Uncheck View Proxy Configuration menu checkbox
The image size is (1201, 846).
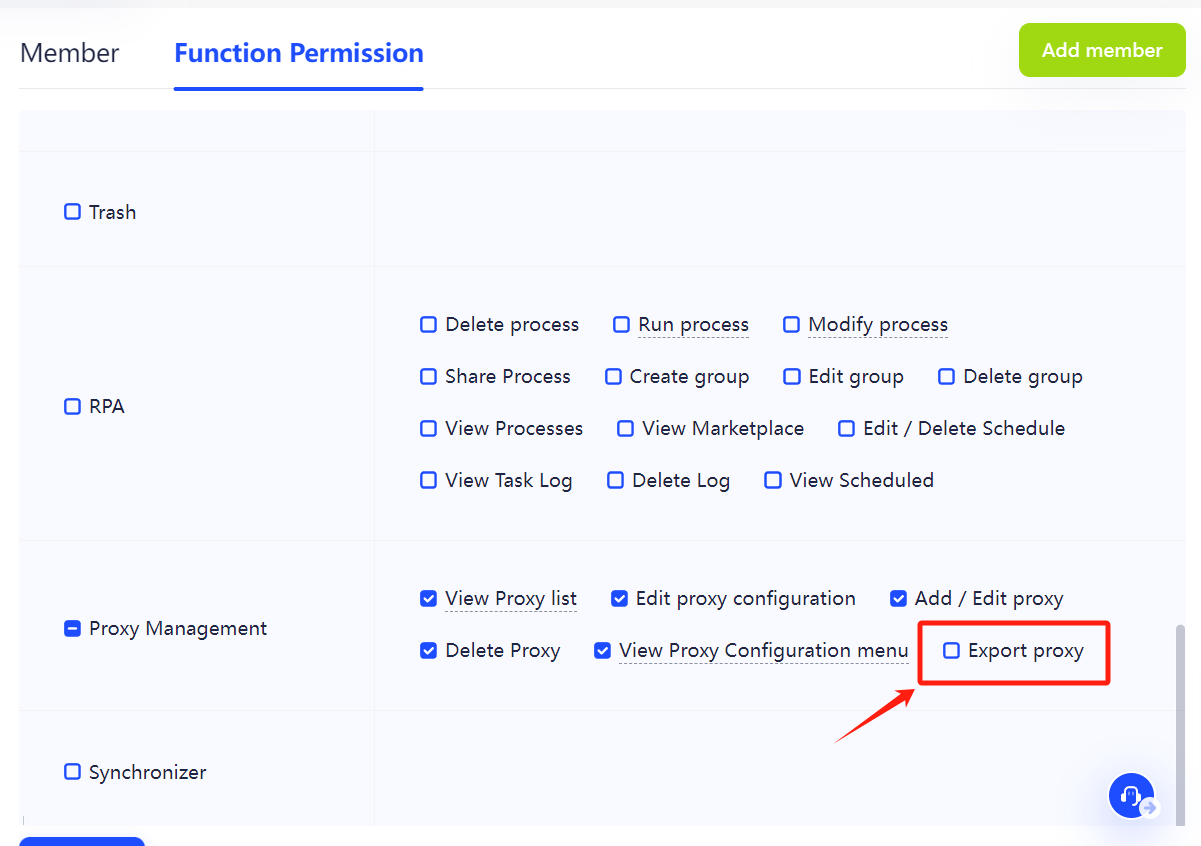click(x=602, y=651)
